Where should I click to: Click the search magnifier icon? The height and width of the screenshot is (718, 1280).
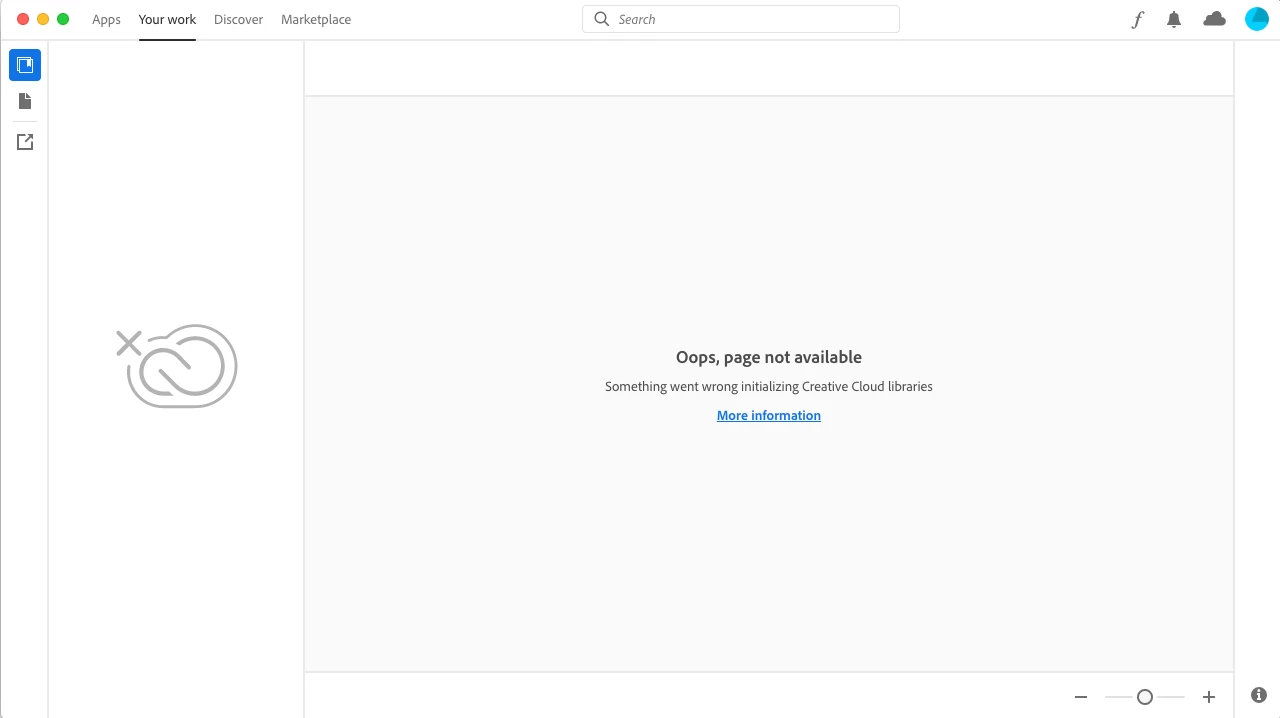(601, 19)
